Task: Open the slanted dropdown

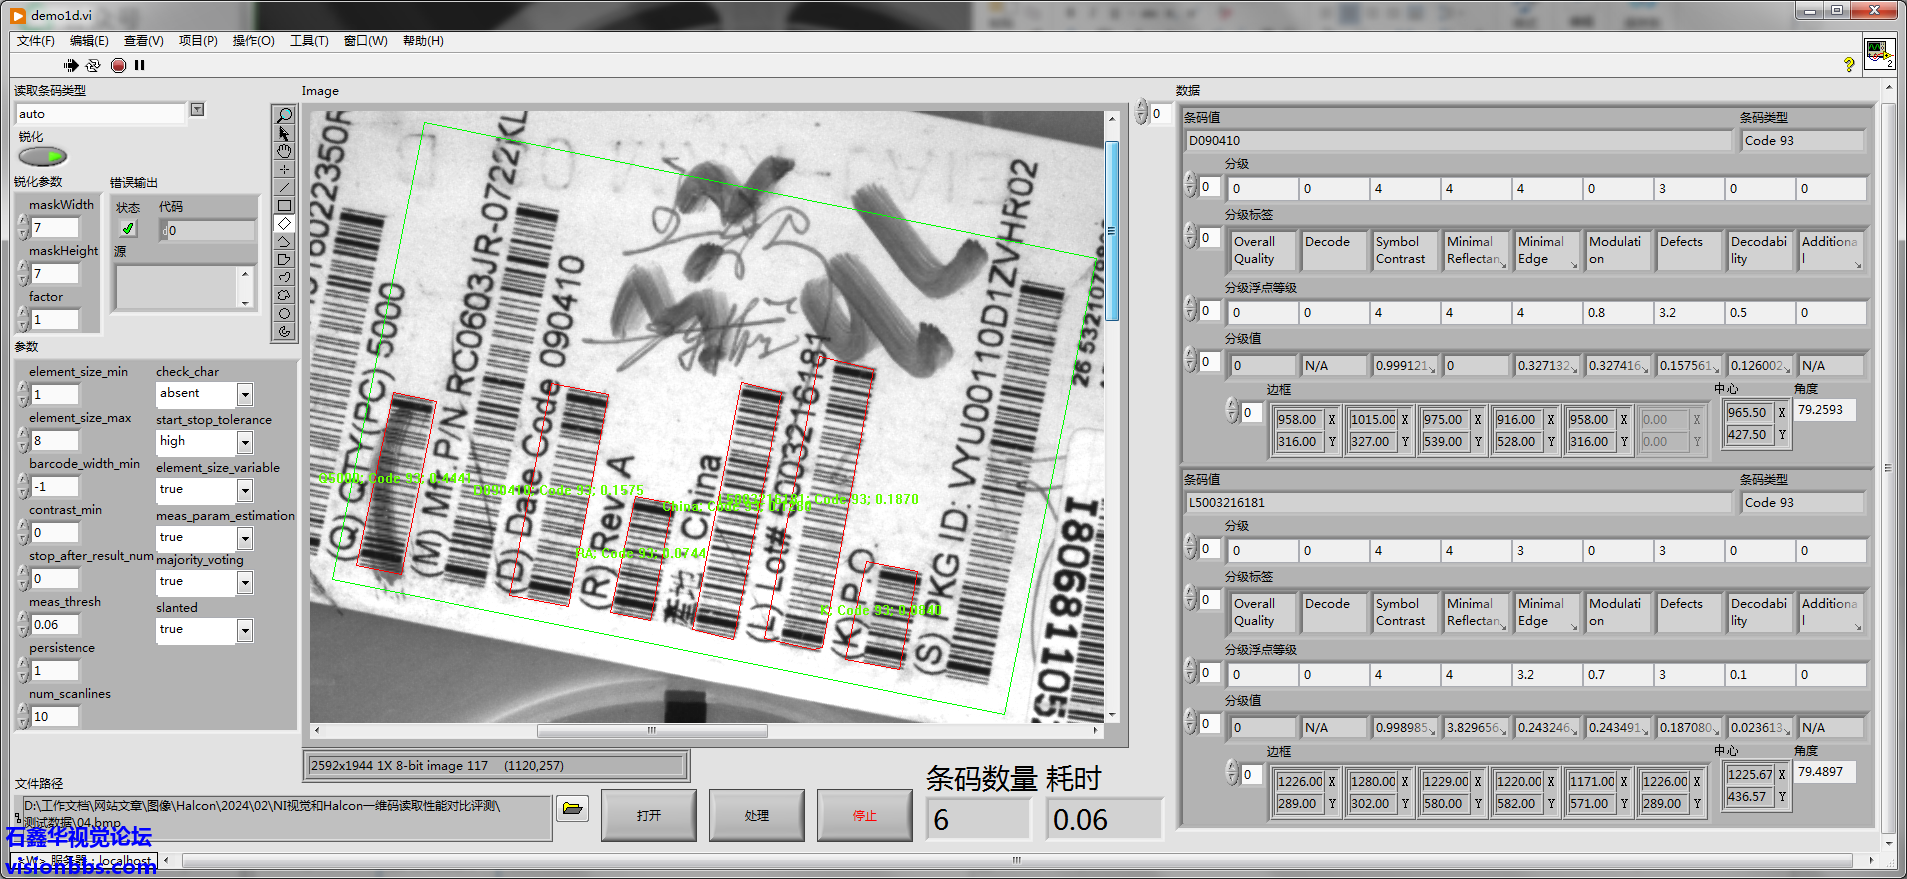Action: click(245, 630)
